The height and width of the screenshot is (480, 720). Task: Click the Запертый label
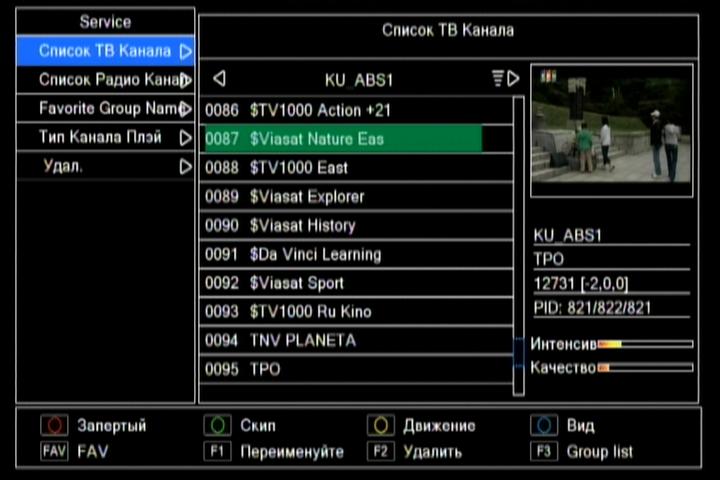[112, 426]
